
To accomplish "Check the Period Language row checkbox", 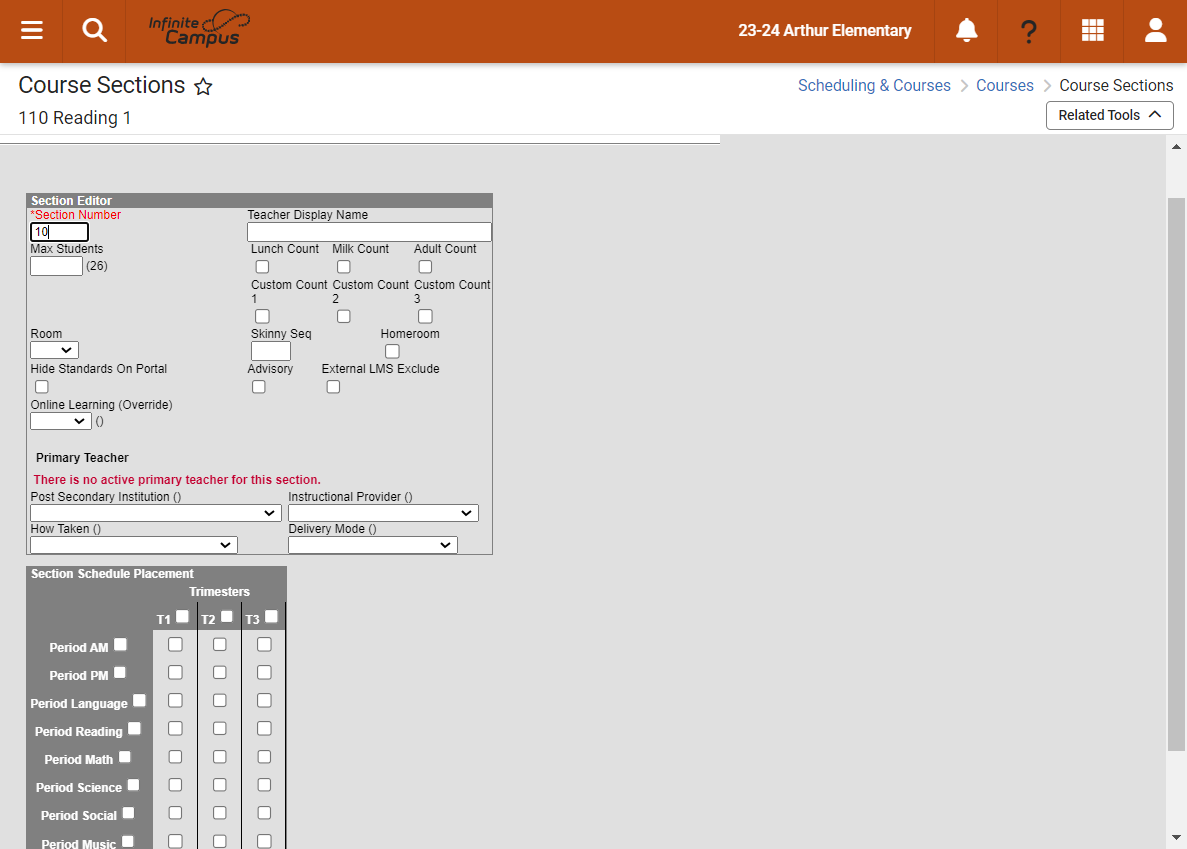I will click(139, 701).
